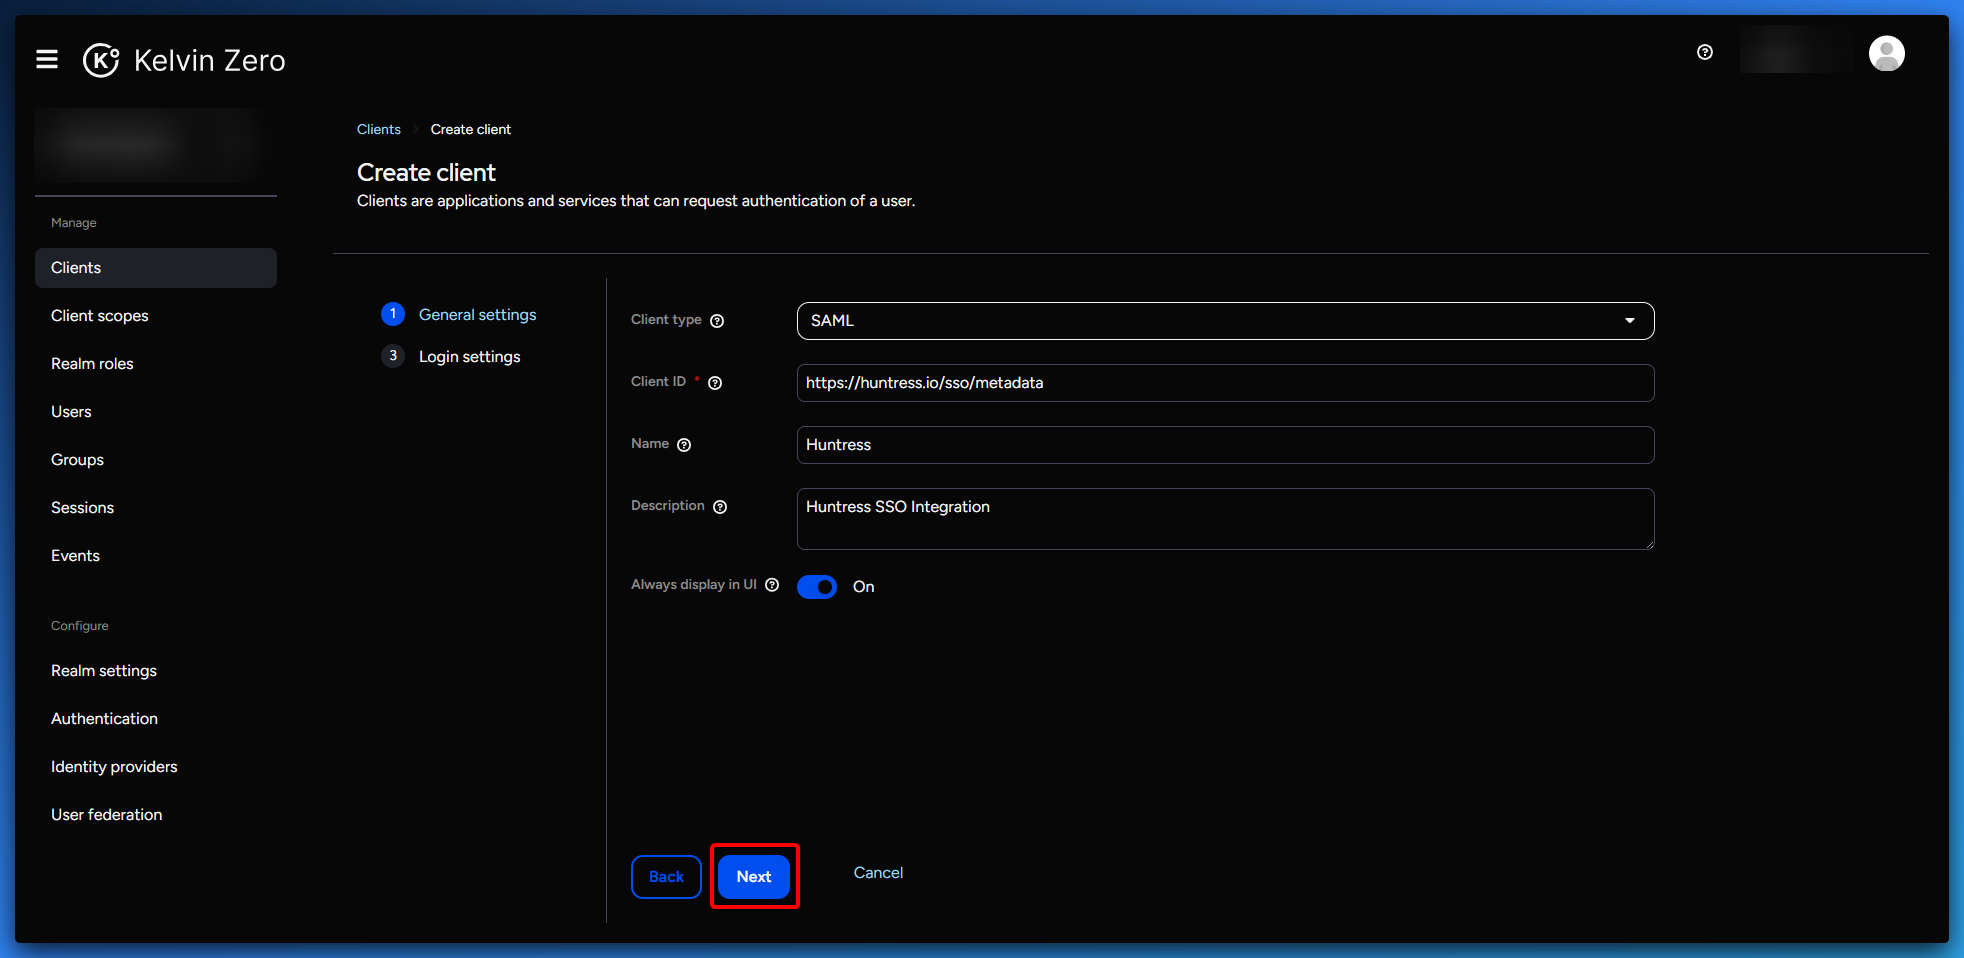The width and height of the screenshot is (1964, 958).
Task: Open Sessions in the sidebar
Action: click(x=156, y=508)
